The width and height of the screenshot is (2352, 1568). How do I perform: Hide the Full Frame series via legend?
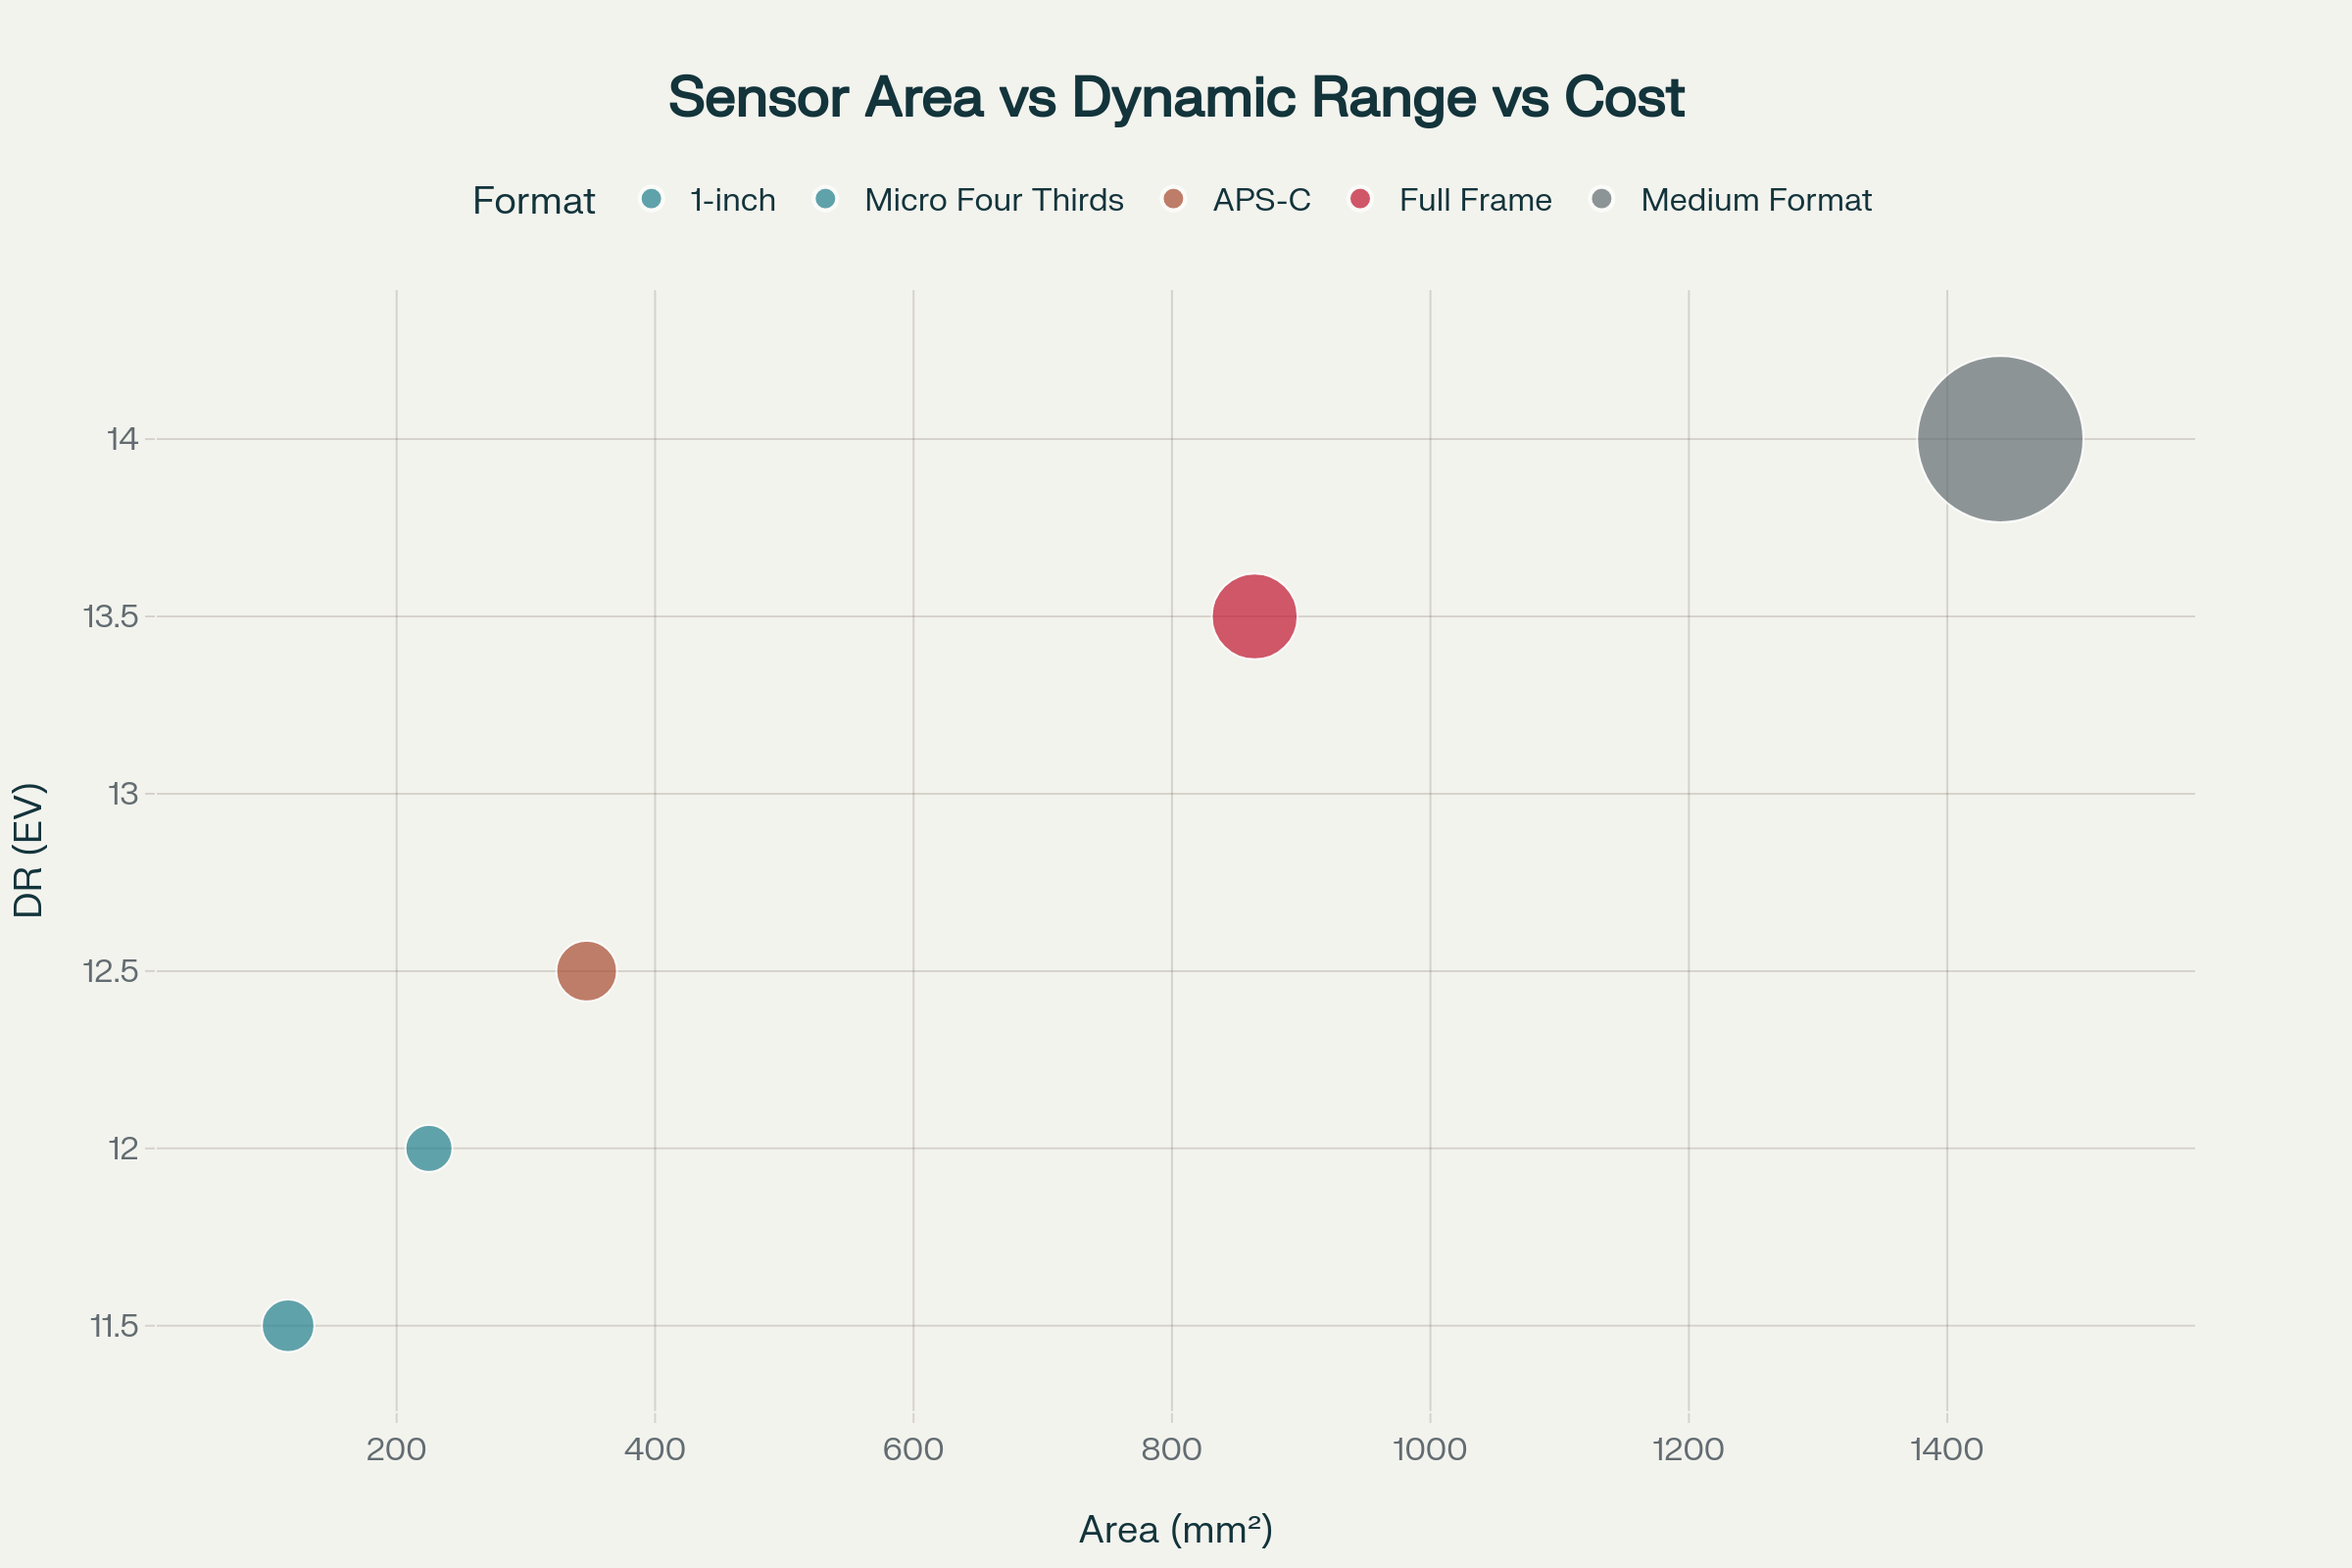coord(1362,200)
